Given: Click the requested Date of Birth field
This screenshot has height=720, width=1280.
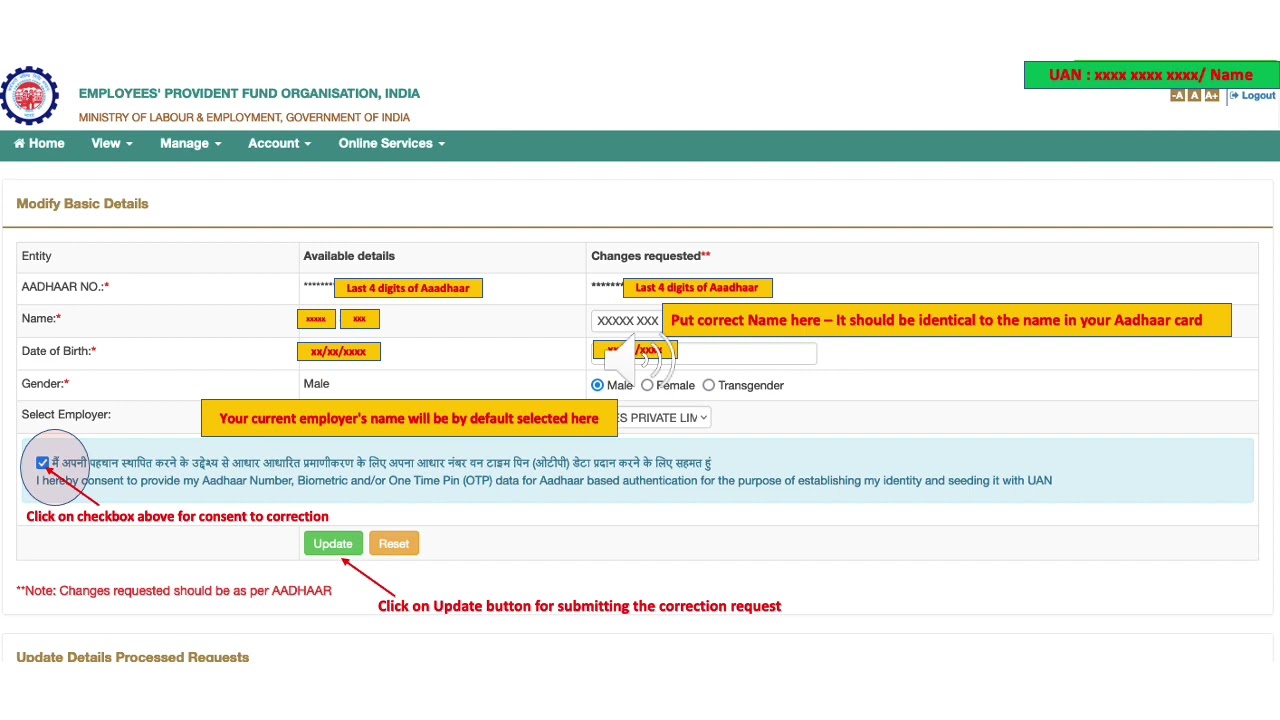Looking at the screenshot, I should point(704,352).
